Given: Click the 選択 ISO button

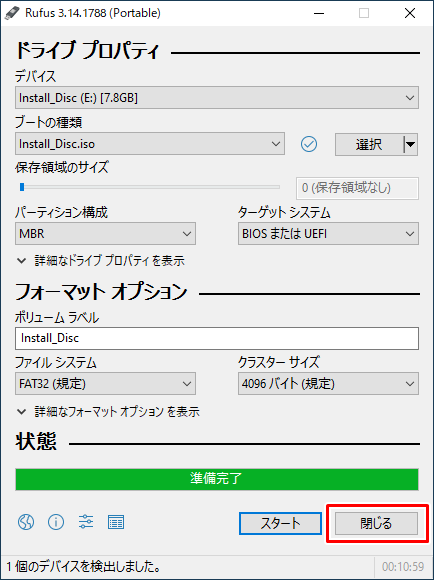Looking at the screenshot, I should click(x=369, y=144).
